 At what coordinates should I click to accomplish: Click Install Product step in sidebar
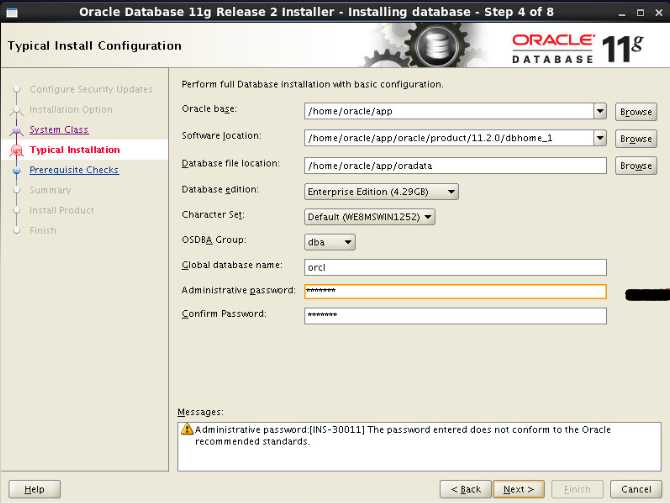[x=62, y=210]
